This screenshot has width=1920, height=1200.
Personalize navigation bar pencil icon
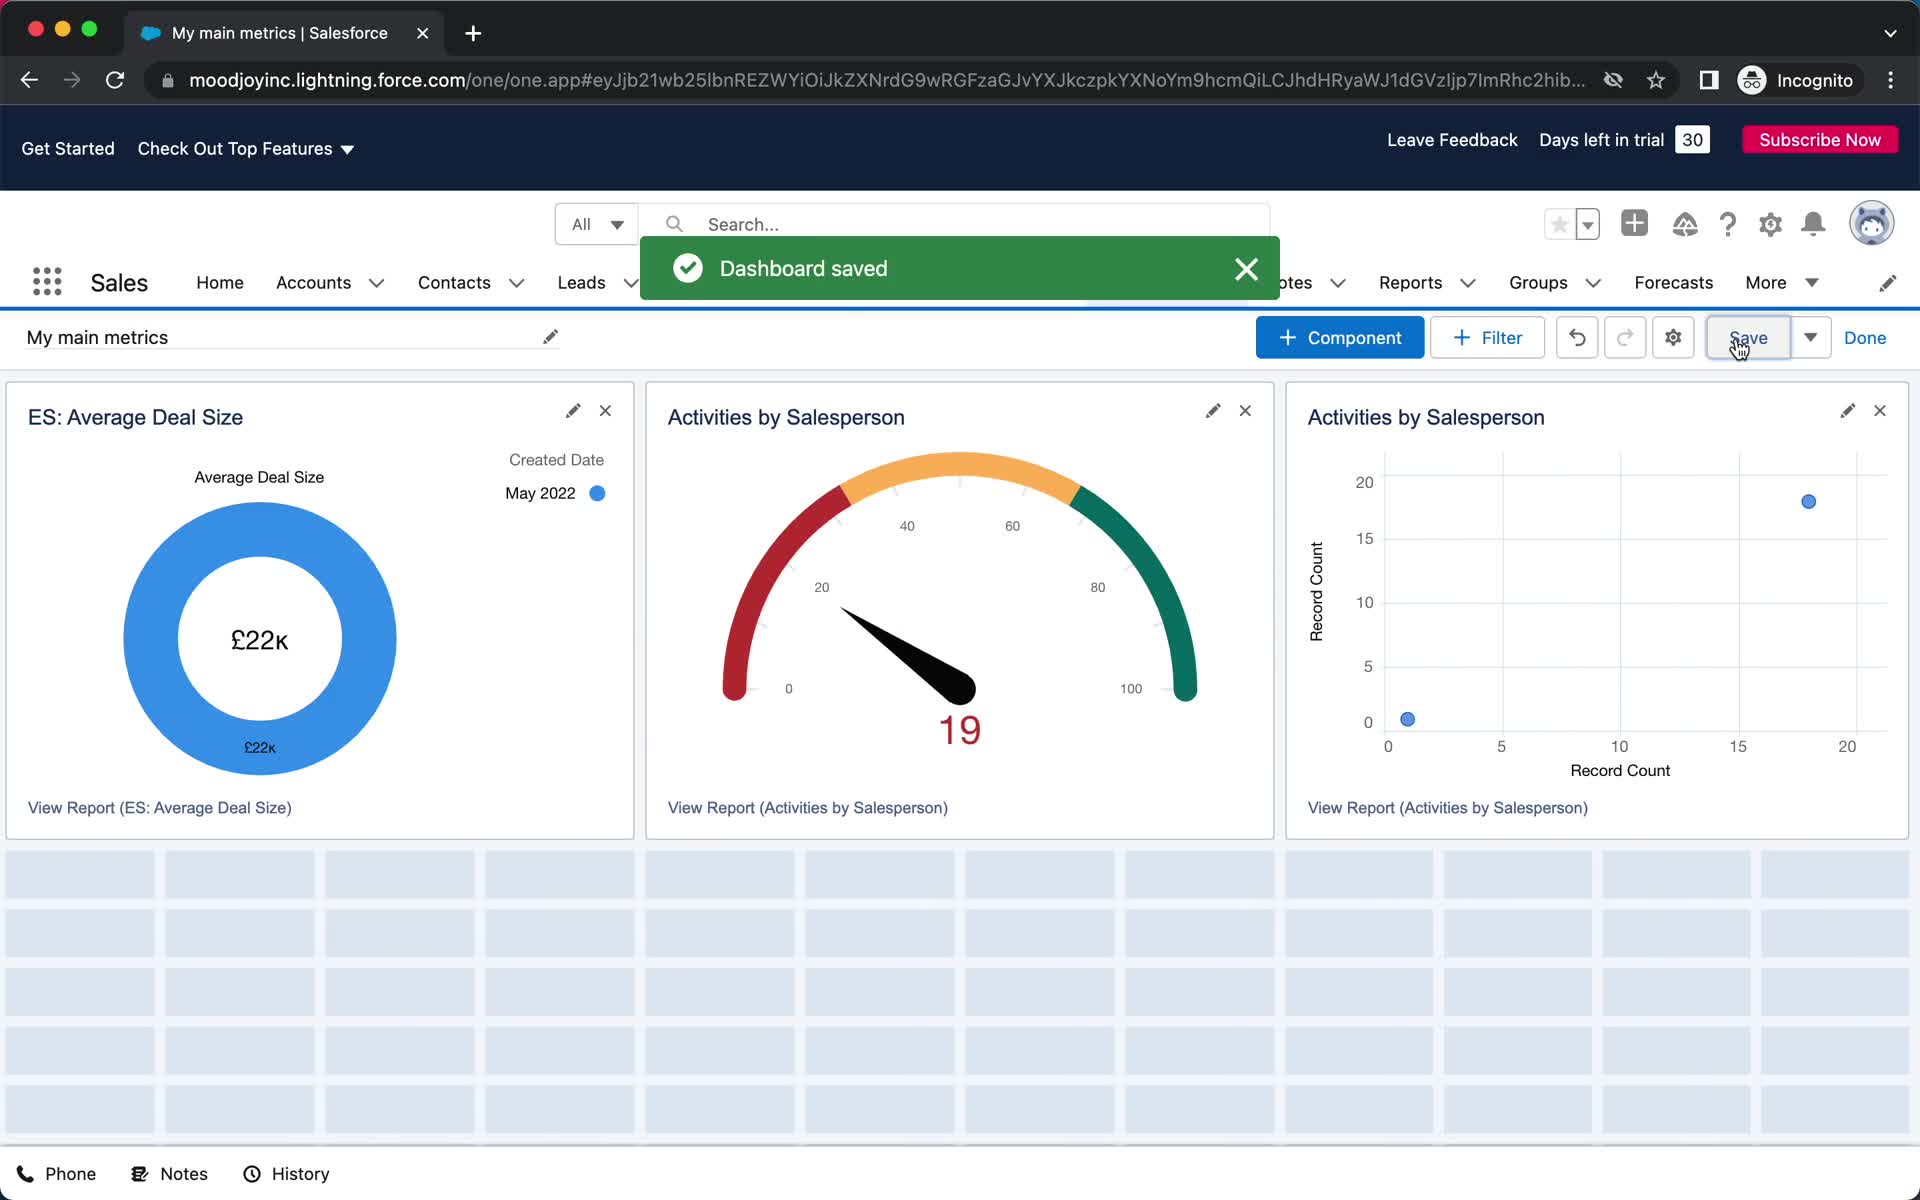point(1887,283)
